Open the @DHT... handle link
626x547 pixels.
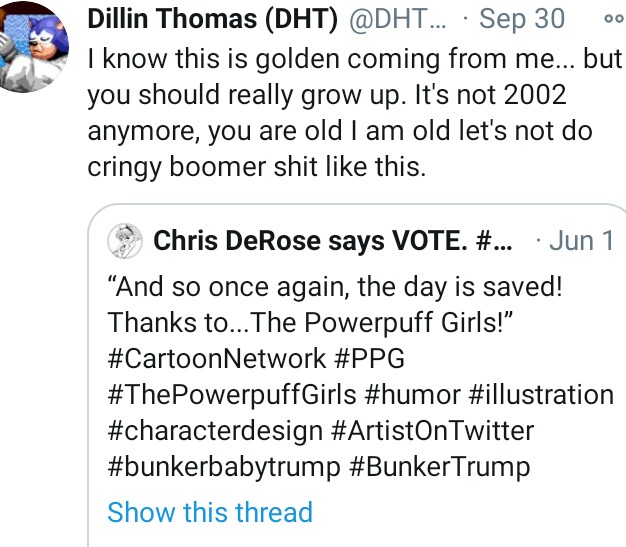pos(398,19)
